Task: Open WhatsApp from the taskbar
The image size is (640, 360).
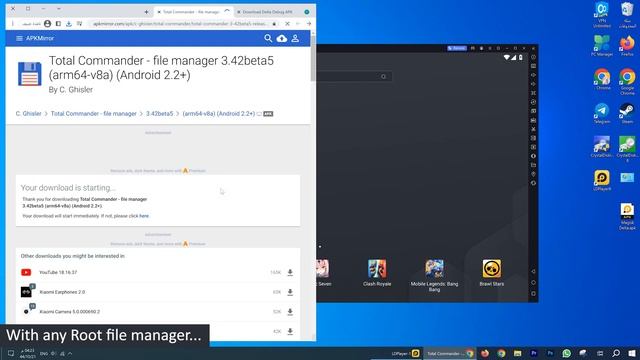Action: pyautogui.click(x=567, y=353)
